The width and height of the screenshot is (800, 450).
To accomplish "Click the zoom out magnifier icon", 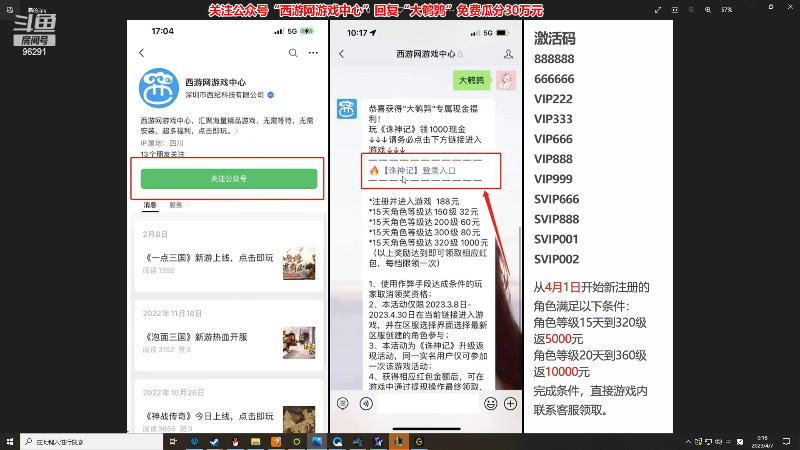I will (x=691, y=10).
